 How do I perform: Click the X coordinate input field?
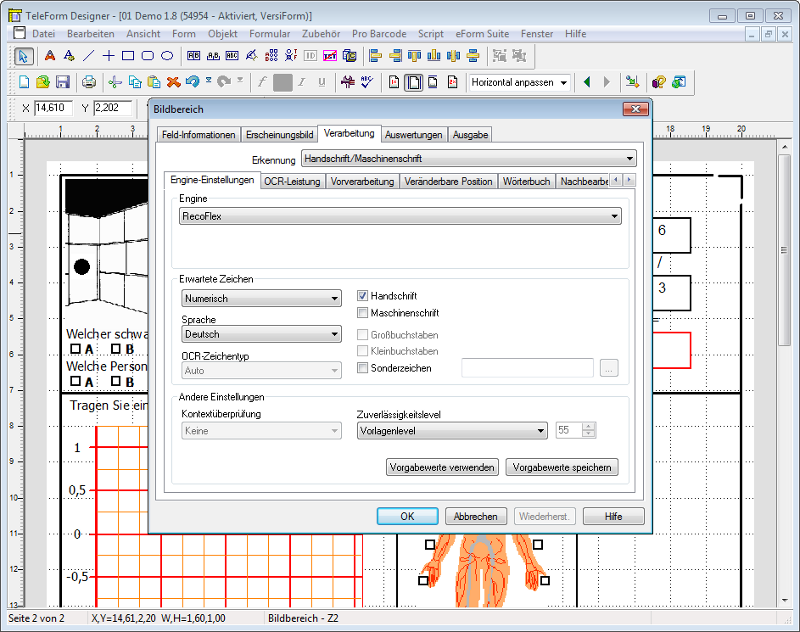tap(55, 108)
